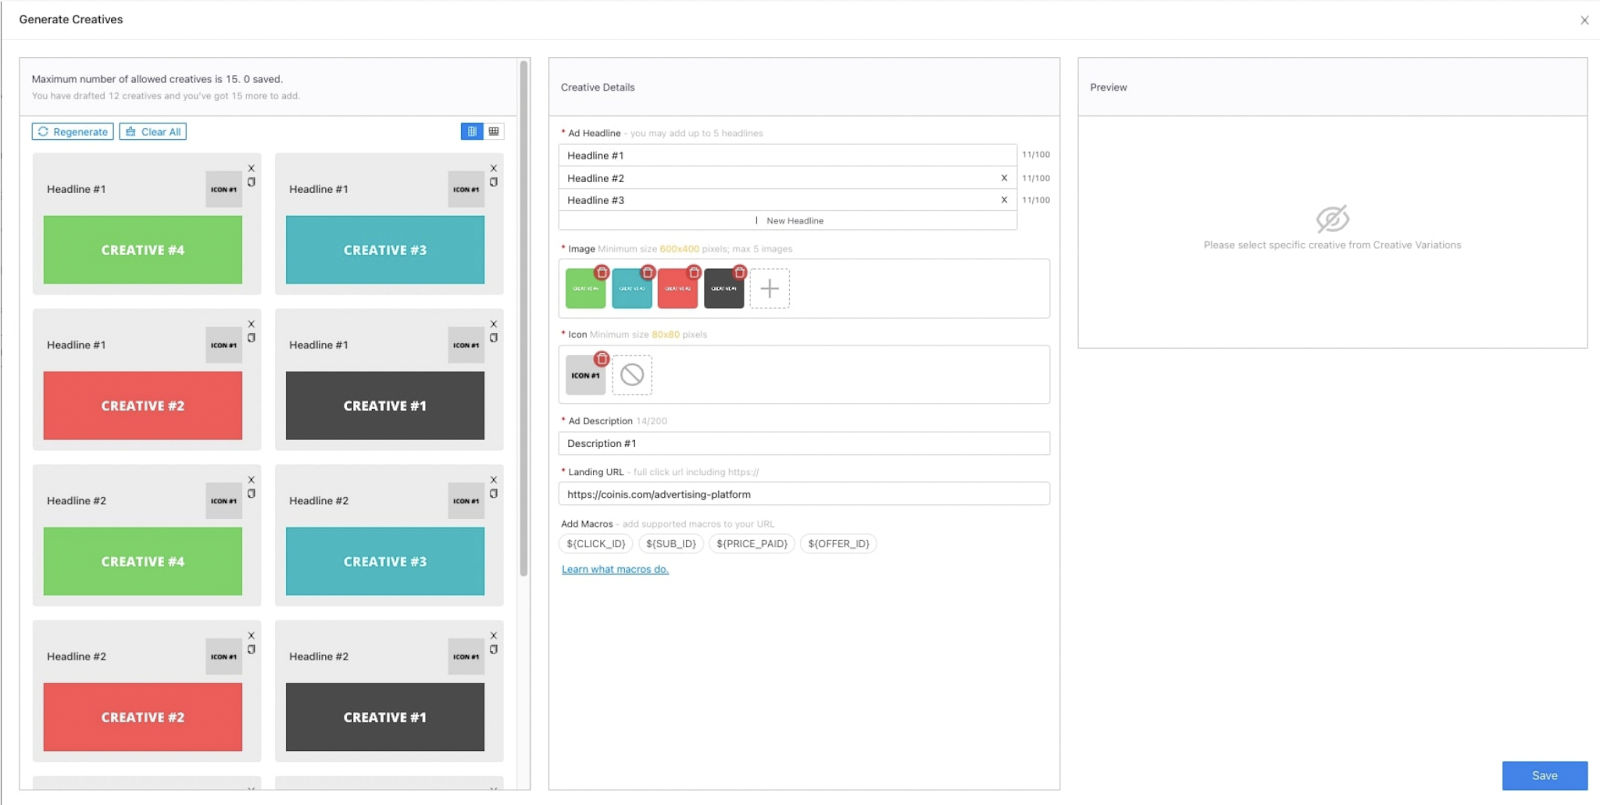This screenshot has height=805, width=1600.
Task: Select the green uploaded image thumbnail
Action: tap(585, 290)
